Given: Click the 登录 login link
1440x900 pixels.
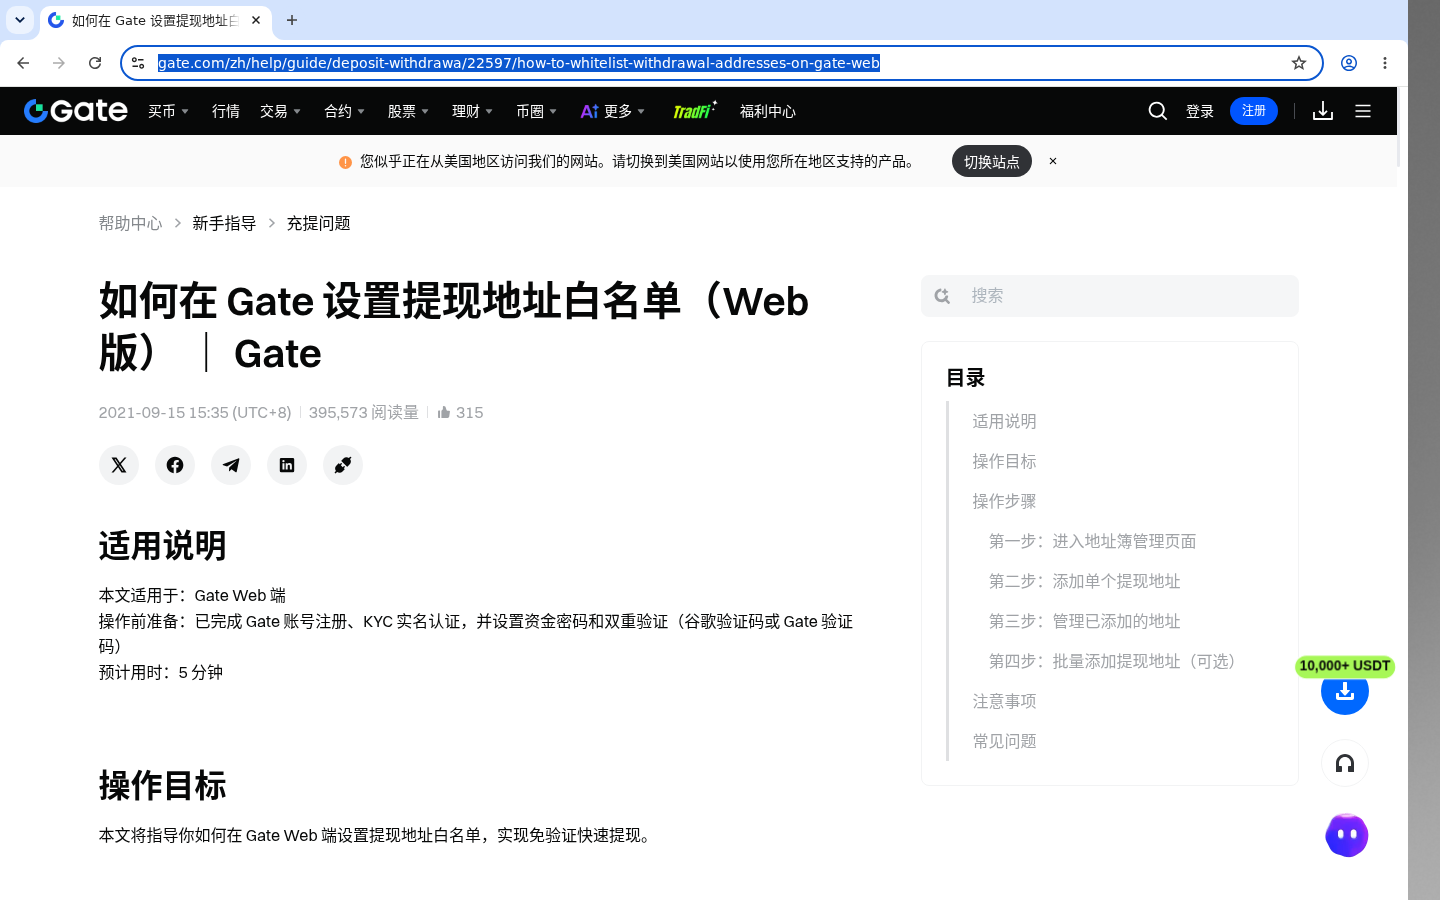Looking at the screenshot, I should 1200,111.
